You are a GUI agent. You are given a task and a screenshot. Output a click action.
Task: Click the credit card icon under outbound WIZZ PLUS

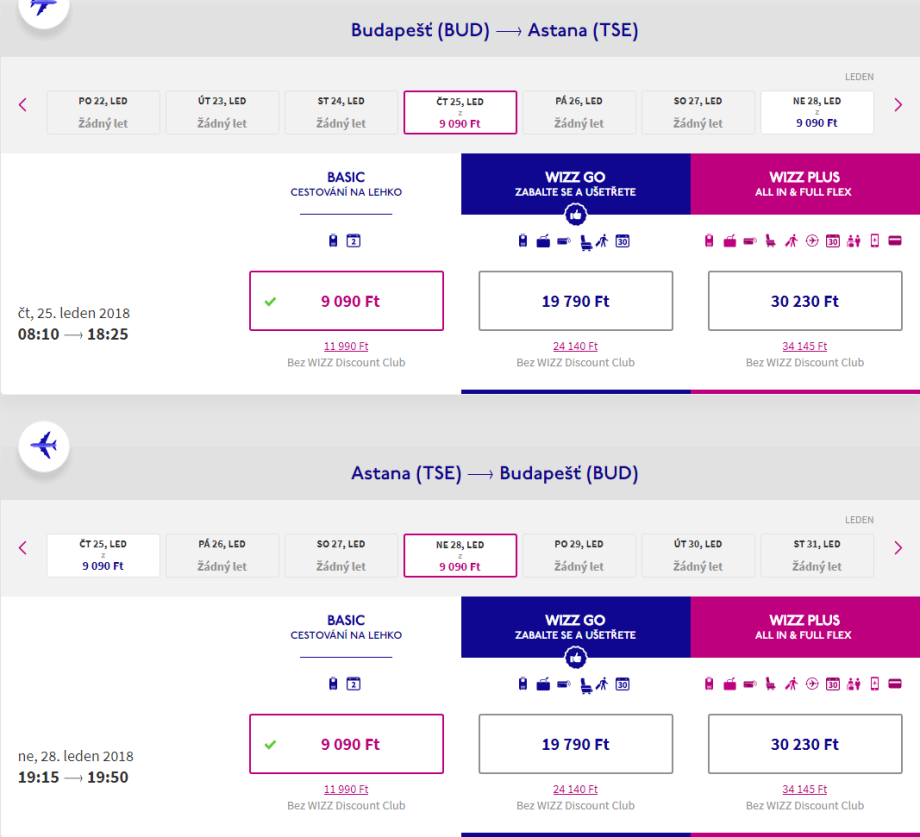coord(895,241)
